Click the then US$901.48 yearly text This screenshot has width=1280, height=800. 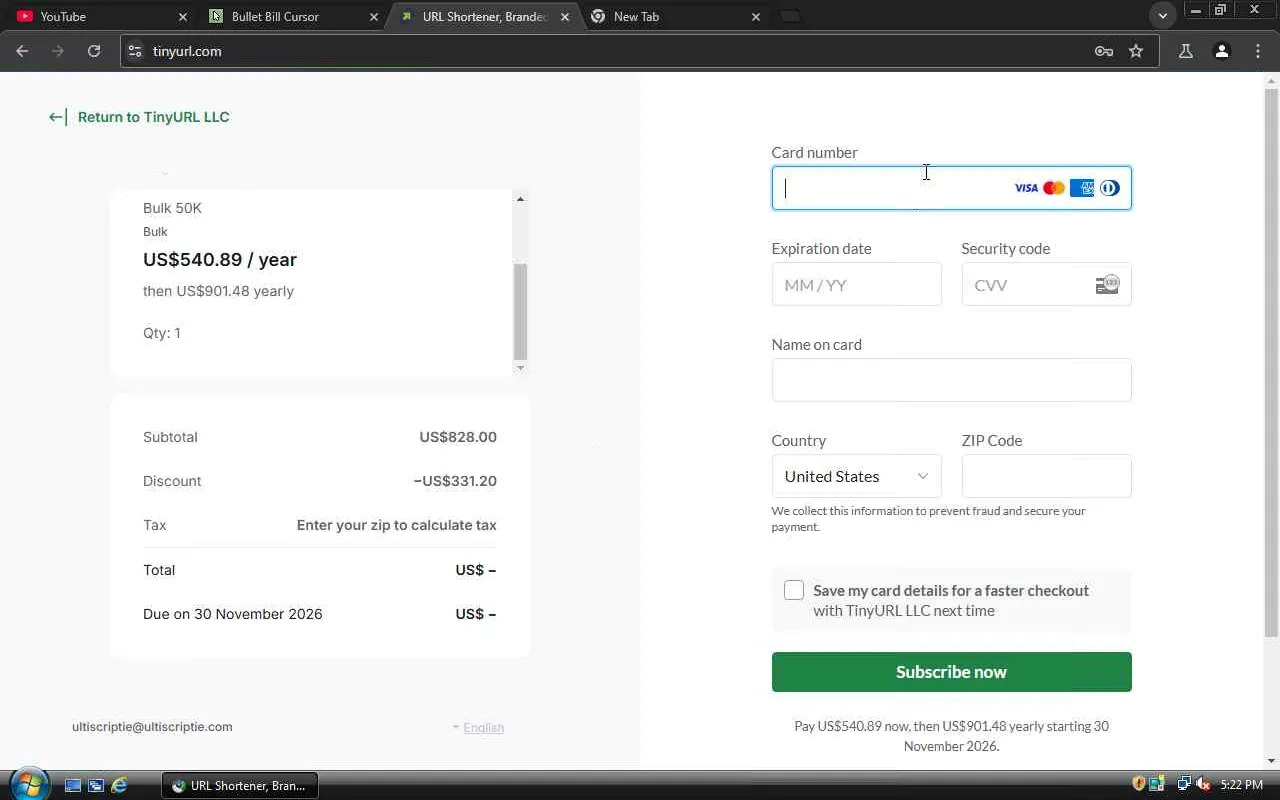[218, 291]
